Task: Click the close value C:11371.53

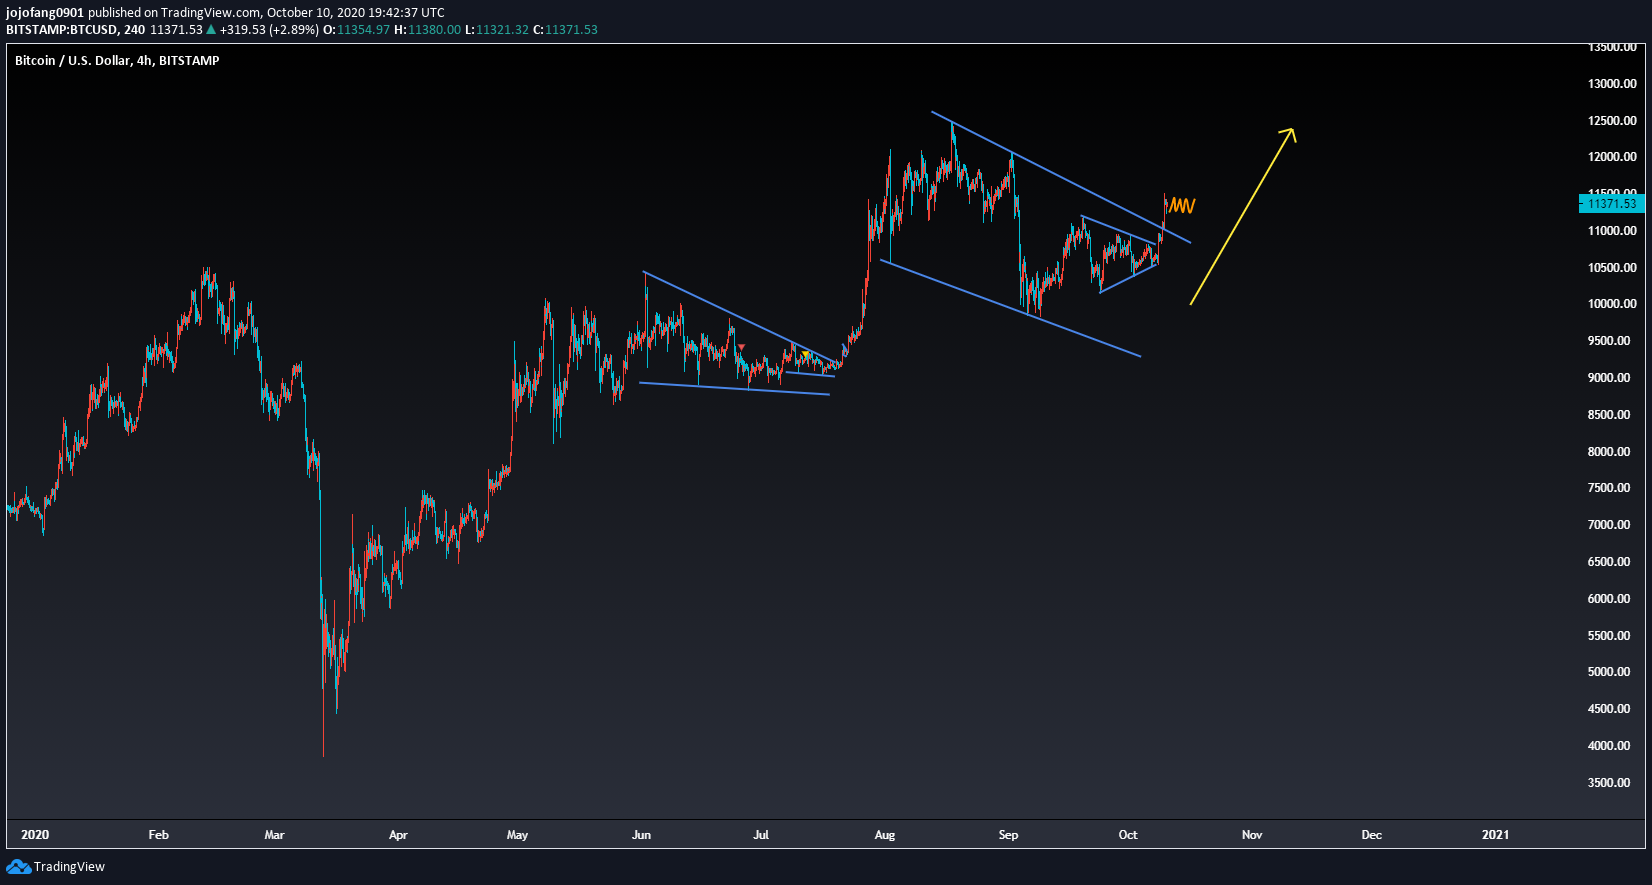Action: click(x=565, y=30)
